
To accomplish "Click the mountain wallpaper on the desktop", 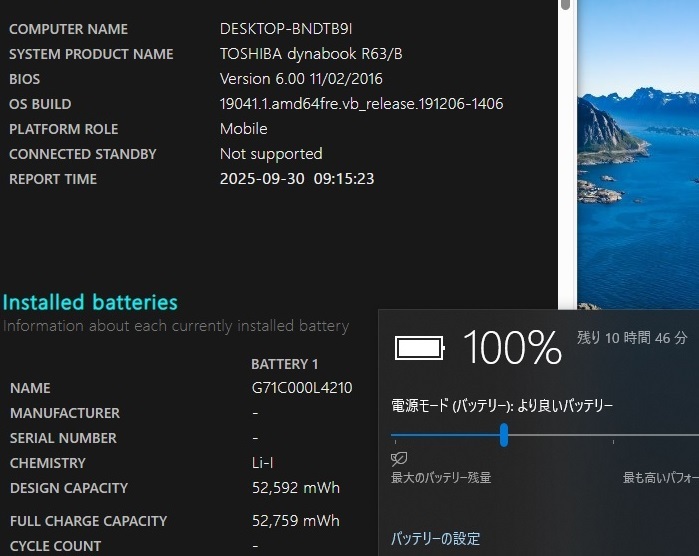I will tap(640, 150).
